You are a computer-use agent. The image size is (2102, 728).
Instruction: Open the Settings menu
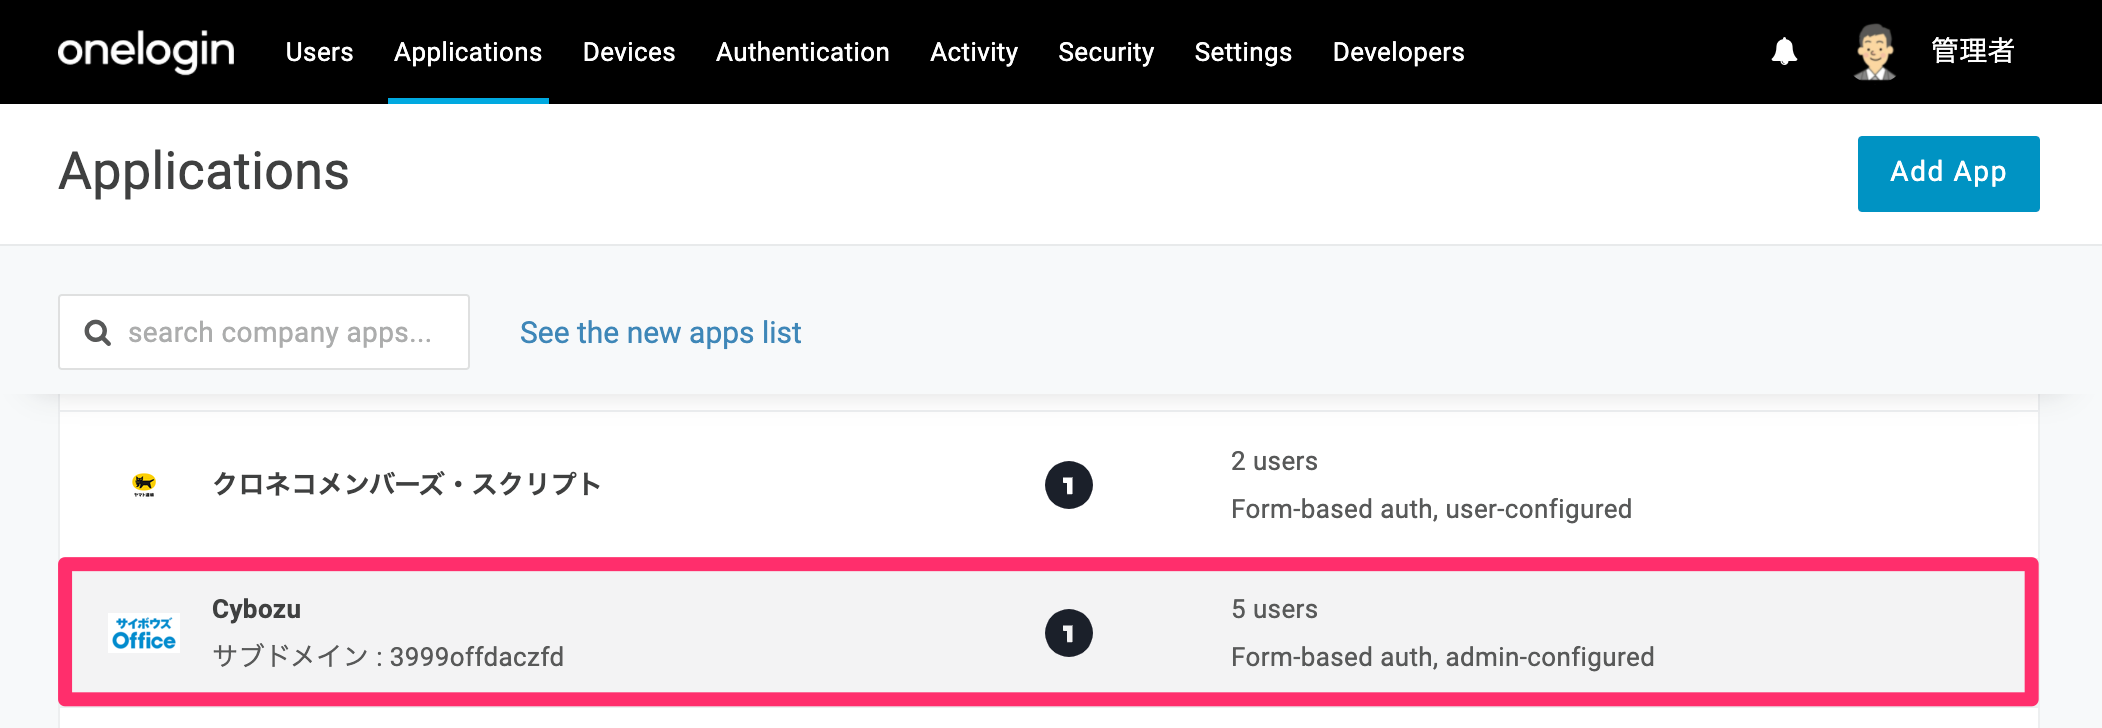1243,52
